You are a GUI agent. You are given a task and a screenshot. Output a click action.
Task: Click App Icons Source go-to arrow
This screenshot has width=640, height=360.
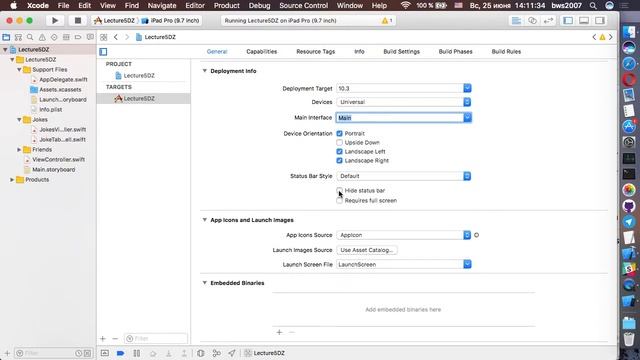(476, 235)
